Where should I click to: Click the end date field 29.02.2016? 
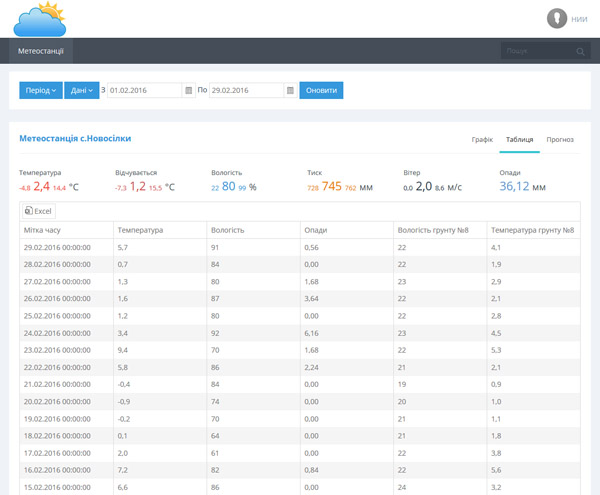[x=246, y=90]
